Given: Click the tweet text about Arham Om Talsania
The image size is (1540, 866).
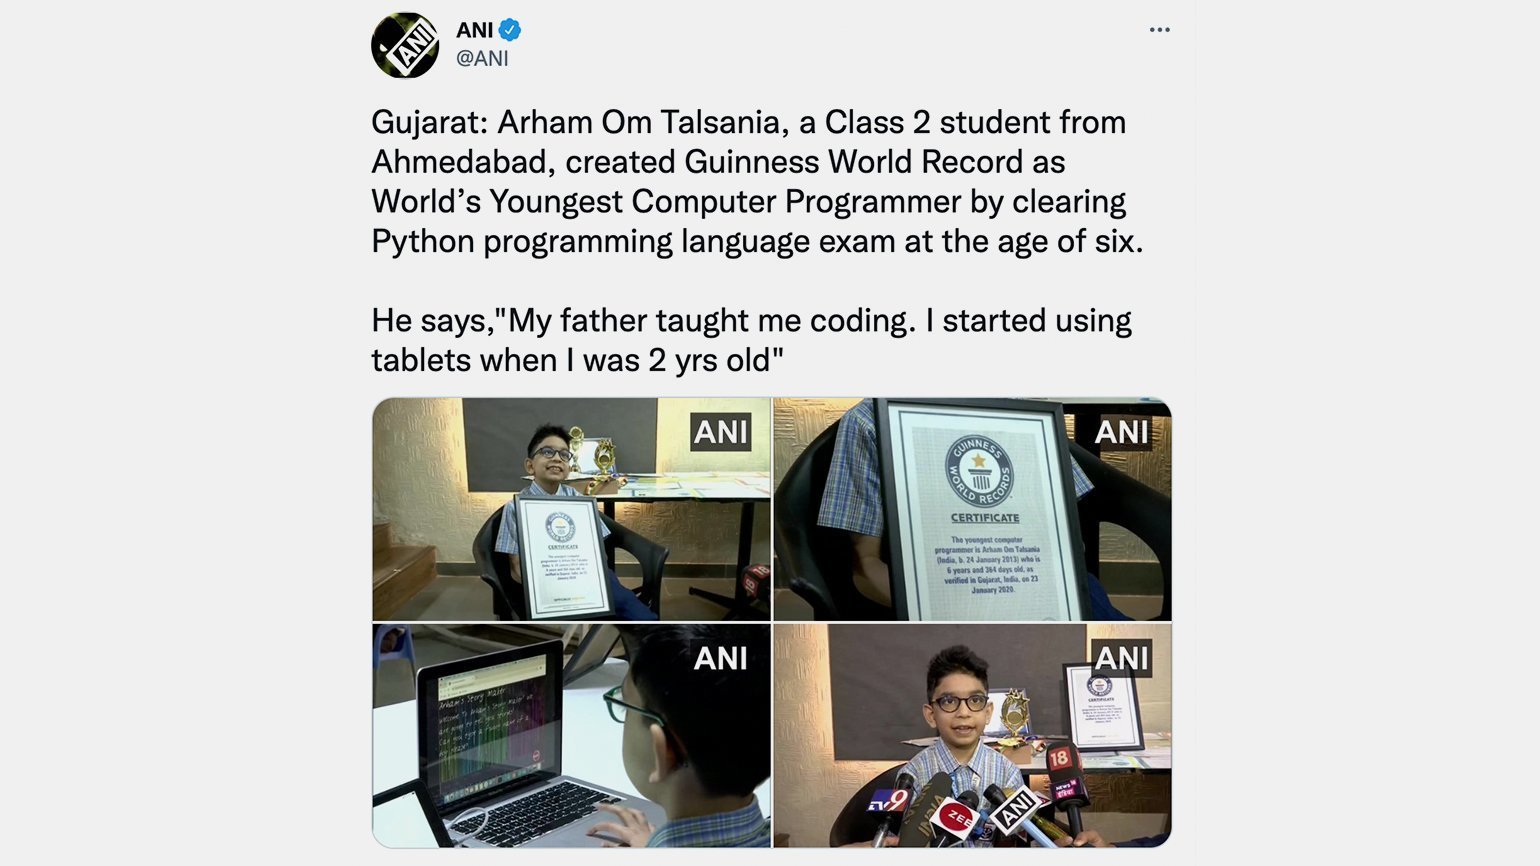Looking at the screenshot, I should (x=758, y=181).
